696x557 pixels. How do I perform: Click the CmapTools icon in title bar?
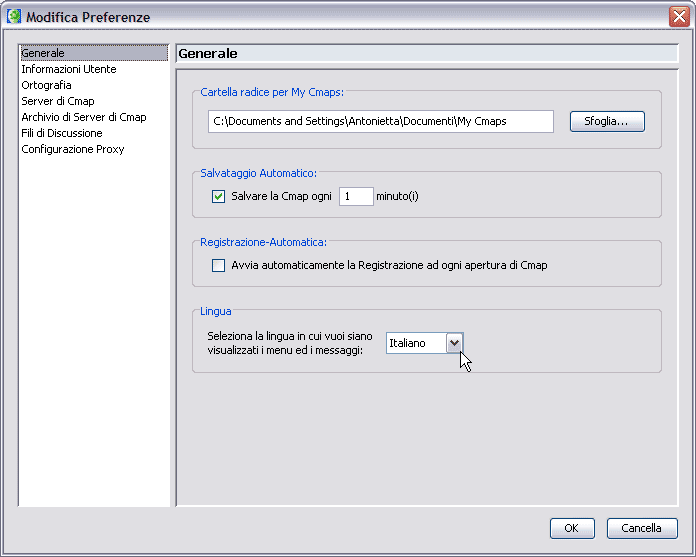click(x=14, y=16)
